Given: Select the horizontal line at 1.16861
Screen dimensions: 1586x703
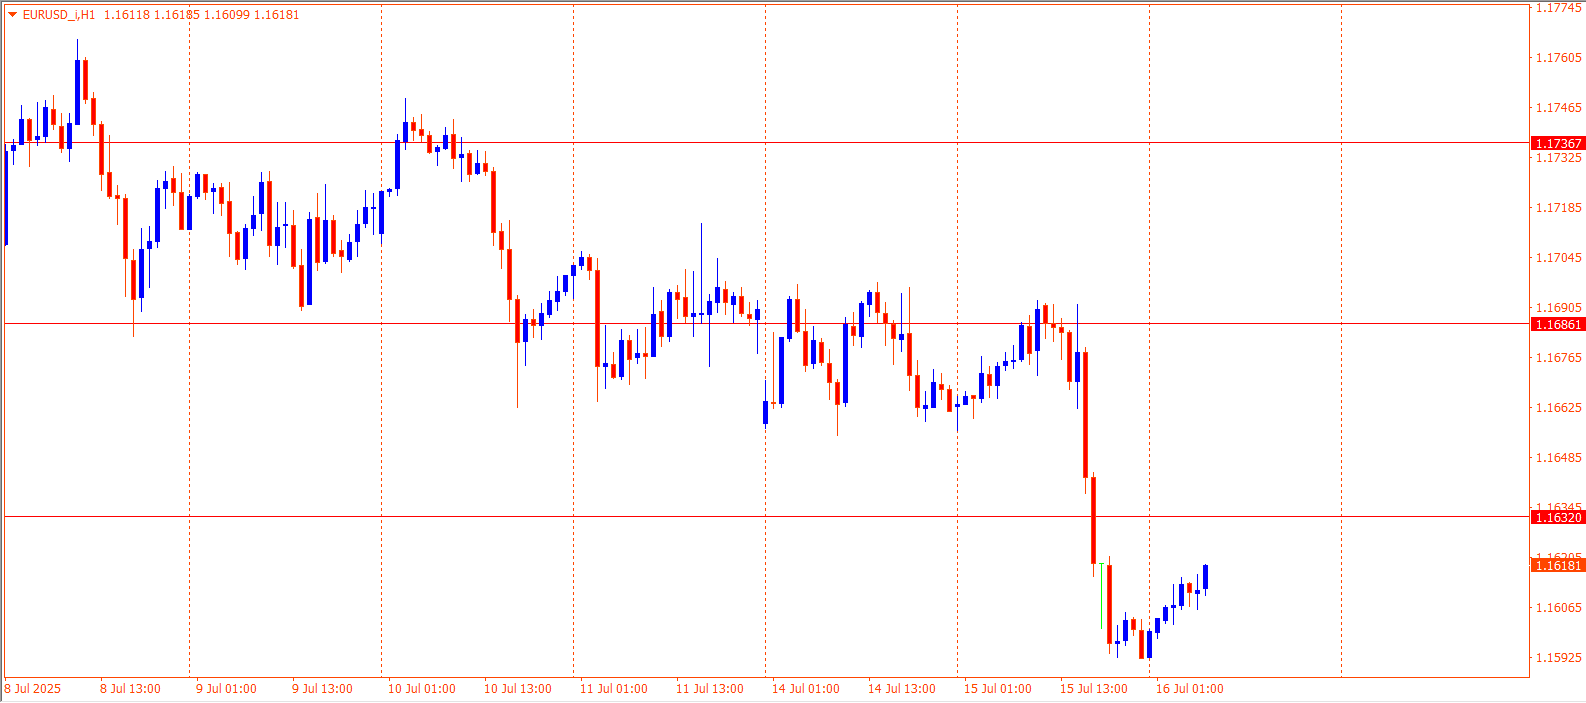Looking at the screenshot, I should point(766,323).
